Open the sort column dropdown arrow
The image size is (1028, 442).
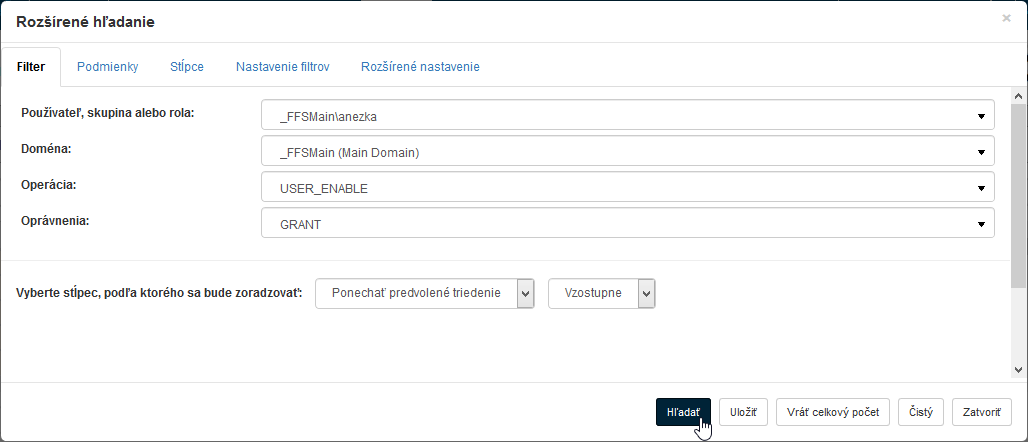point(526,293)
